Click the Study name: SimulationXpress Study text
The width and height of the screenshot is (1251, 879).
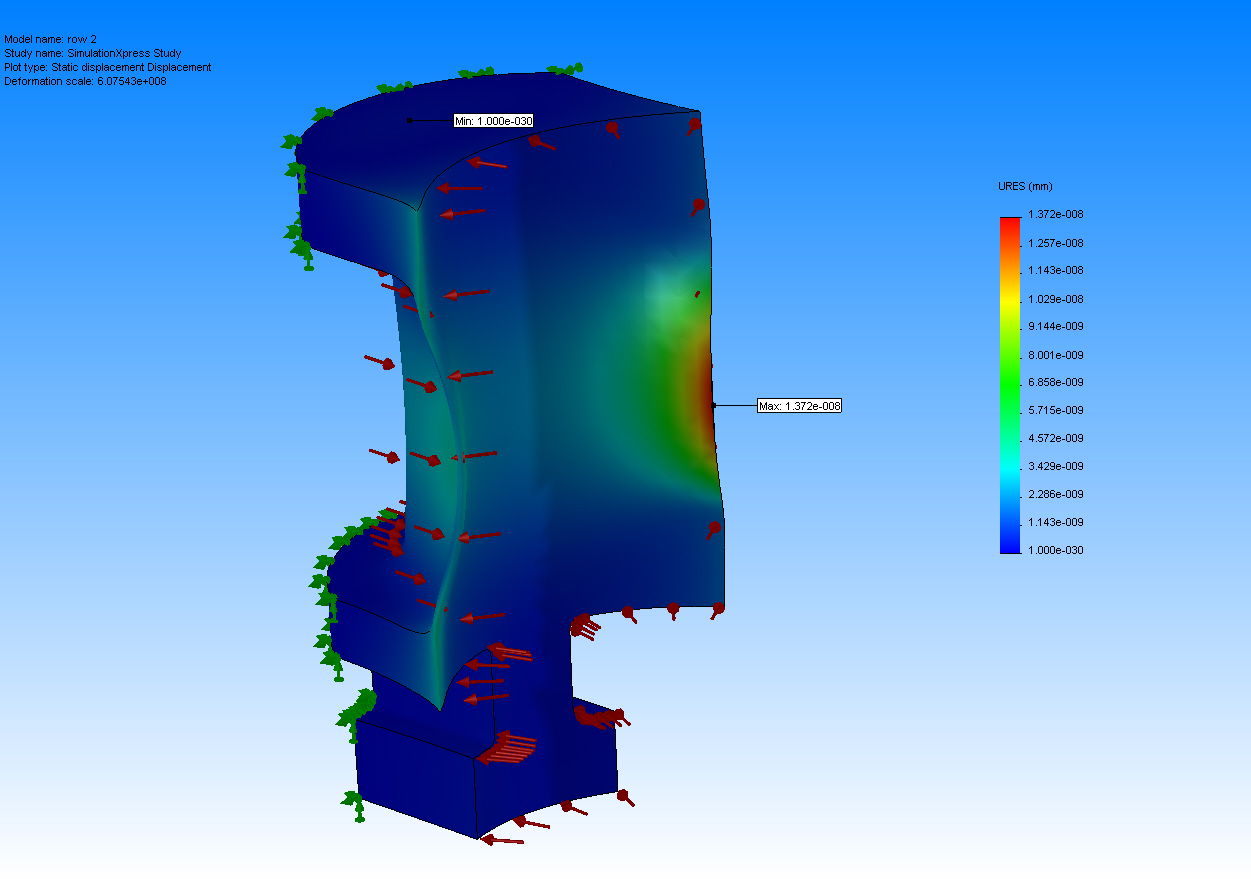(x=92, y=53)
